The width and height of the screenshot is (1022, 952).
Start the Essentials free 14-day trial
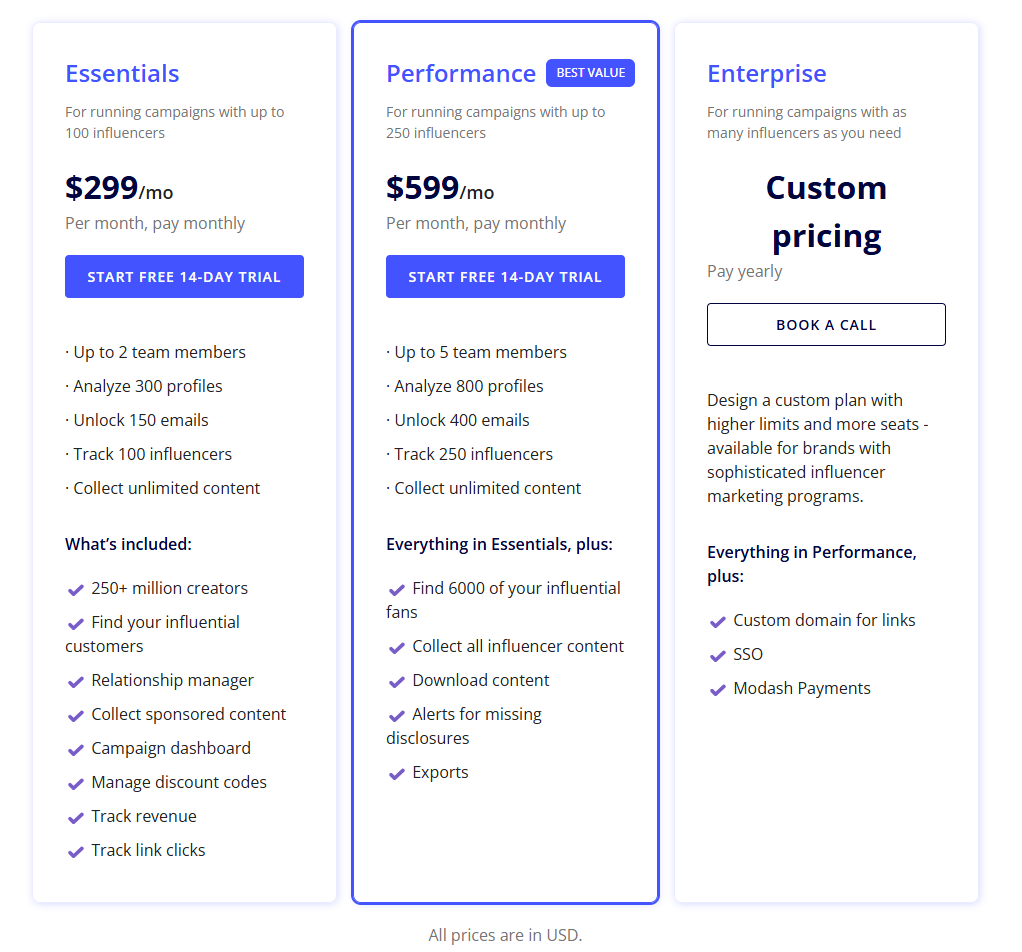pyautogui.click(x=184, y=276)
